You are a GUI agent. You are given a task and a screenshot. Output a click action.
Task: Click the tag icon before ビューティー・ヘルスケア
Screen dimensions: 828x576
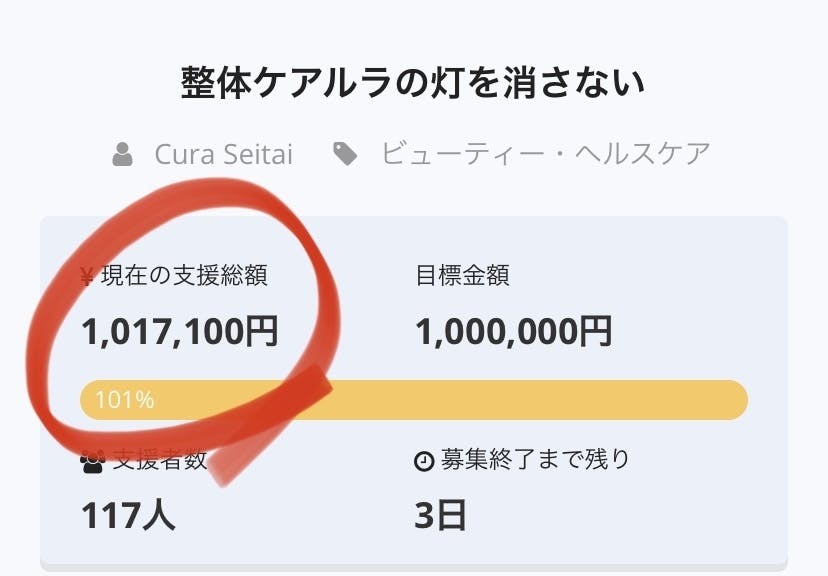(345, 154)
